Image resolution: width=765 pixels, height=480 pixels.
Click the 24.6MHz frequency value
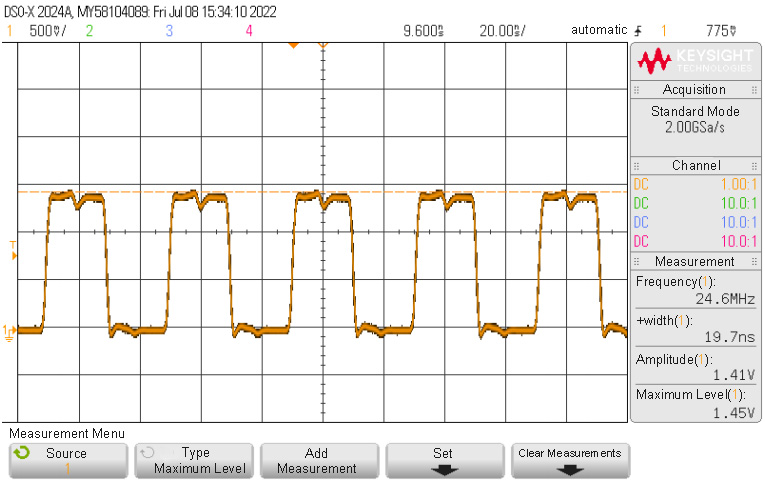[725, 299]
